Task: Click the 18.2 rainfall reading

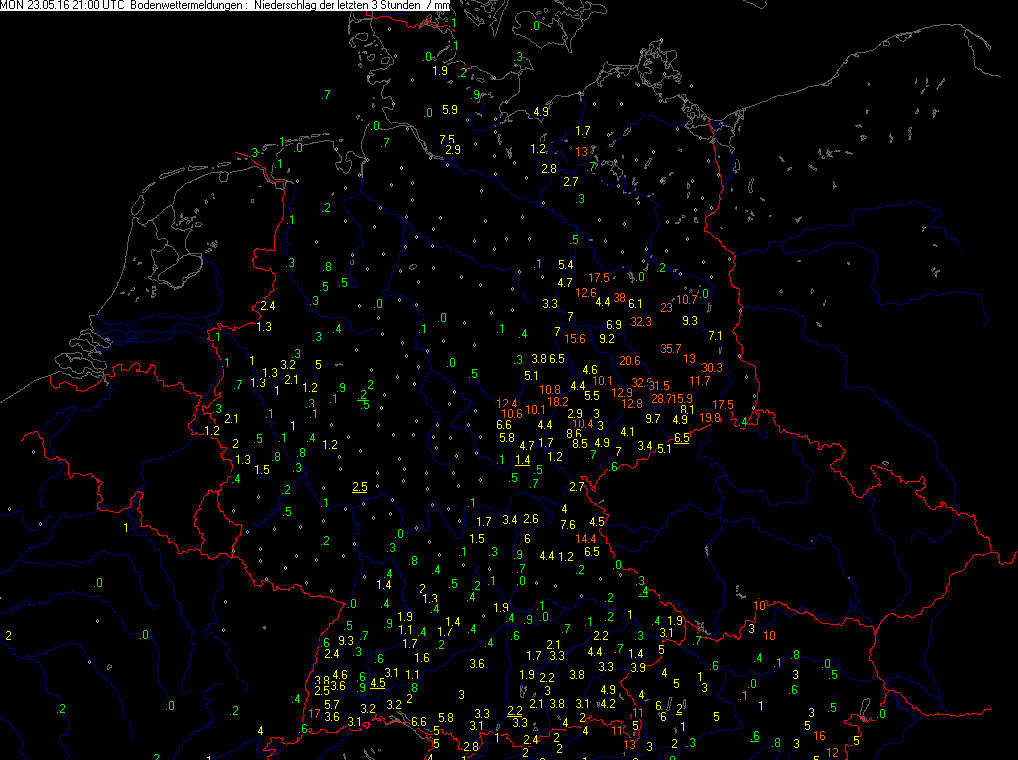Action: coord(557,402)
